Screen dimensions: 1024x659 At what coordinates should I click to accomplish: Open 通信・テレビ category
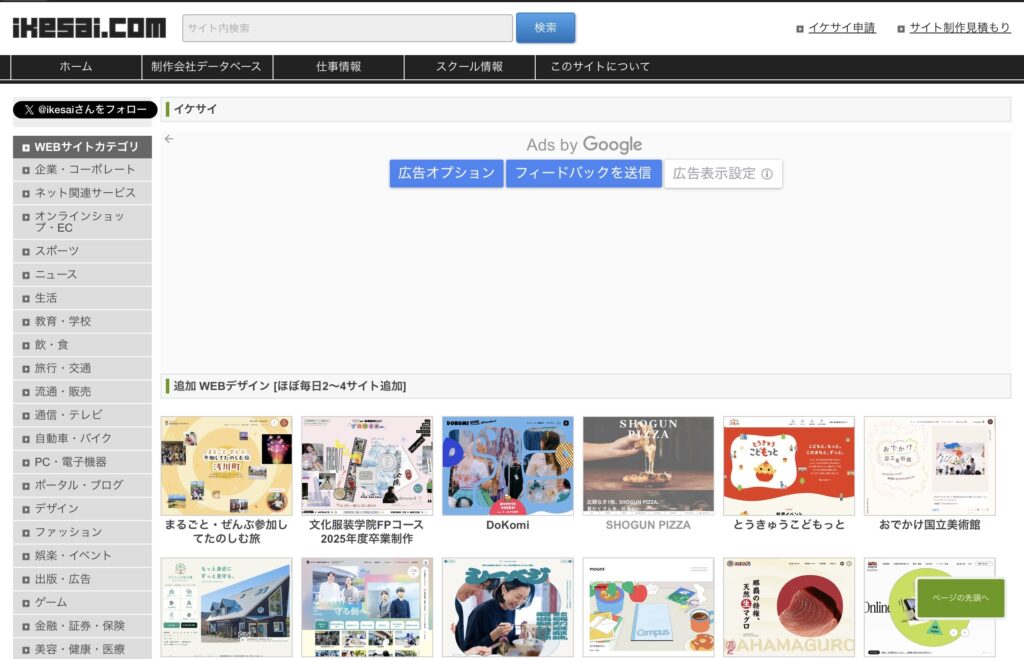pos(82,415)
